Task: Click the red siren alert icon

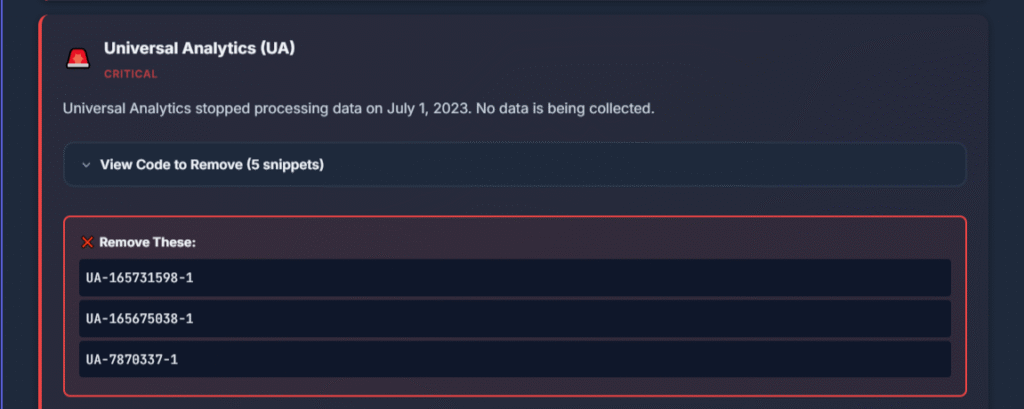Action: tap(77, 58)
